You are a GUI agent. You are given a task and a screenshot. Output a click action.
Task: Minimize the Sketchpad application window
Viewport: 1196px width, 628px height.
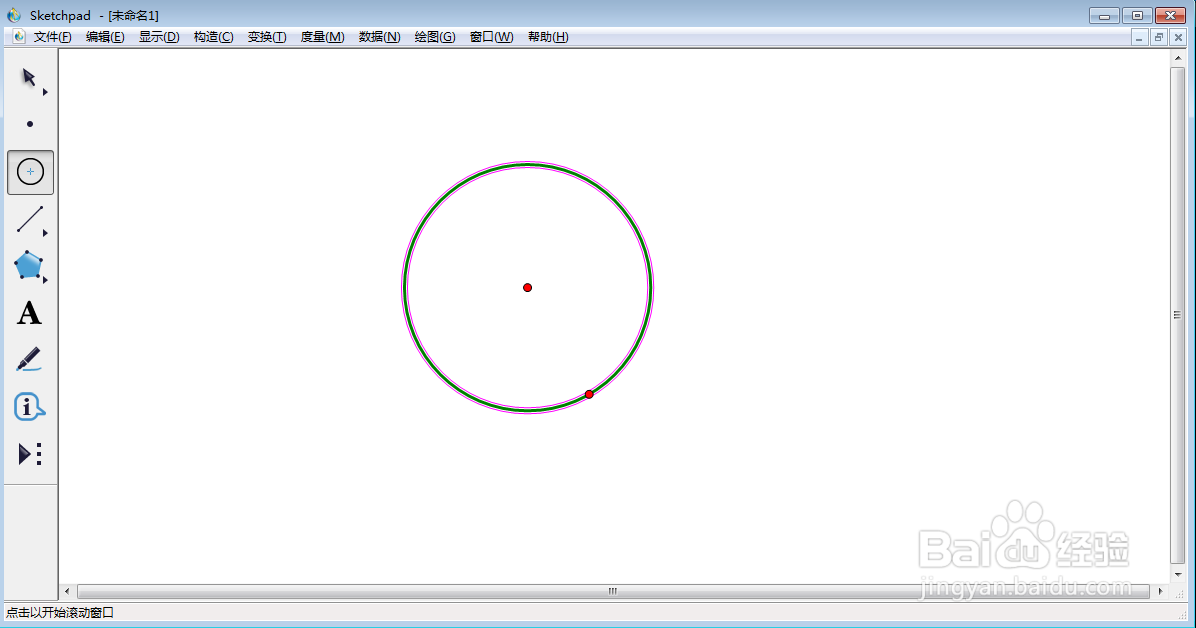[x=1104, y=15]
